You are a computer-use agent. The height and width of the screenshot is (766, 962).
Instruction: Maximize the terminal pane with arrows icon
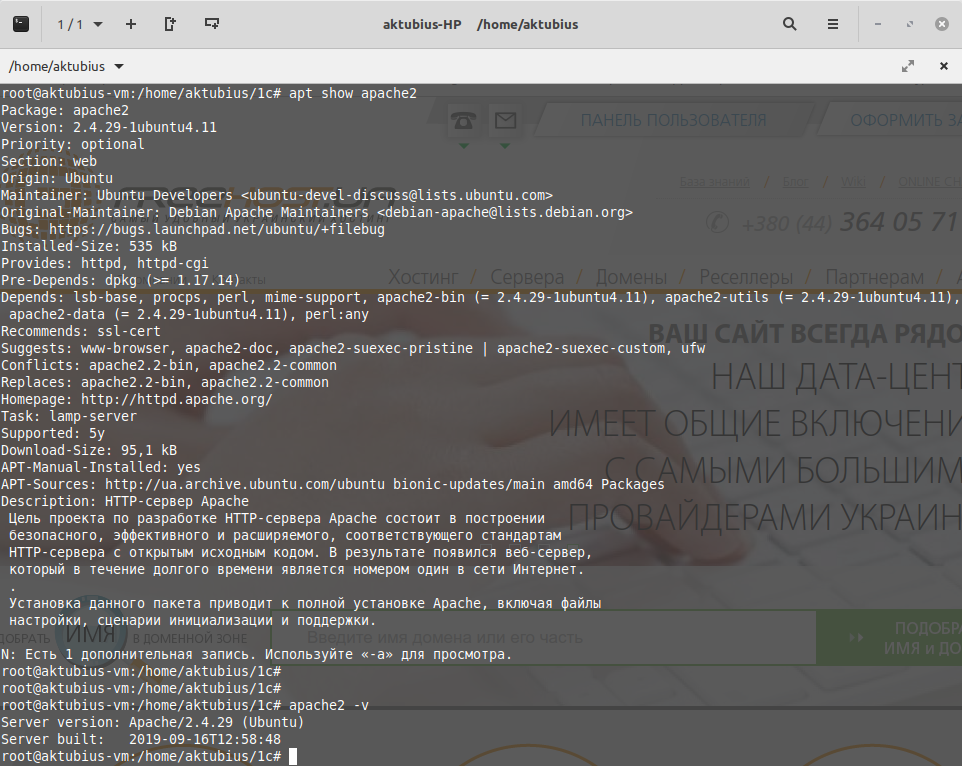coord(908,66)
